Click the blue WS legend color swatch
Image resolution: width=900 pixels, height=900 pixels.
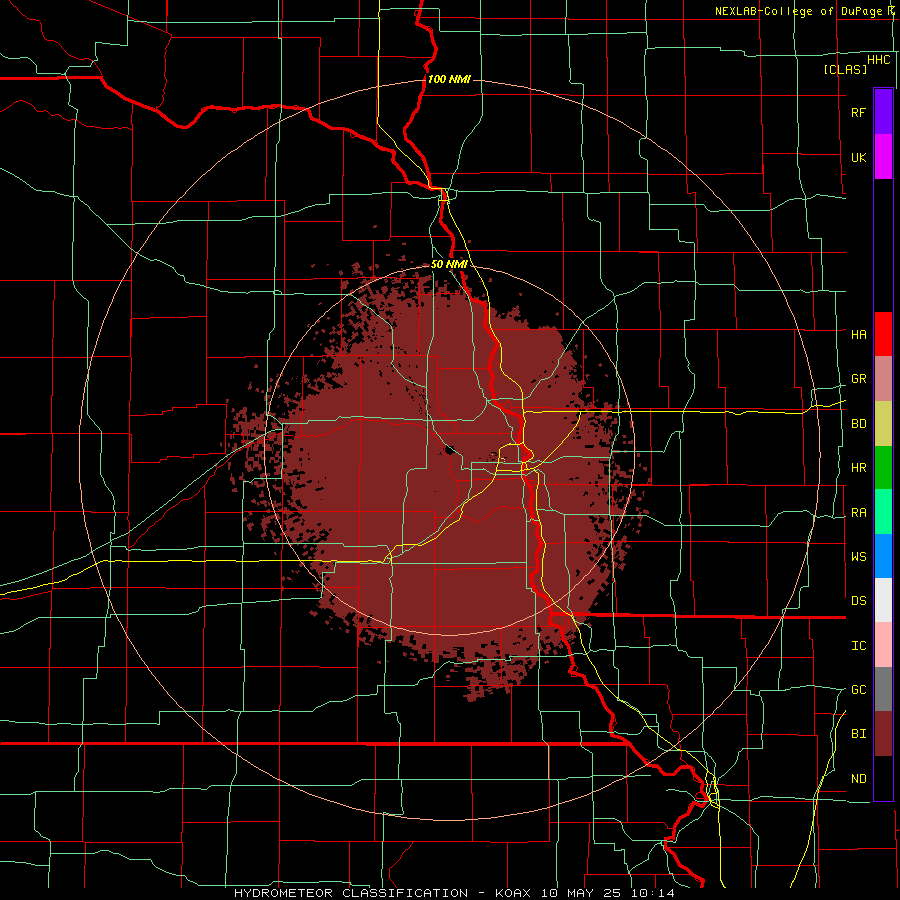[883, 556]
